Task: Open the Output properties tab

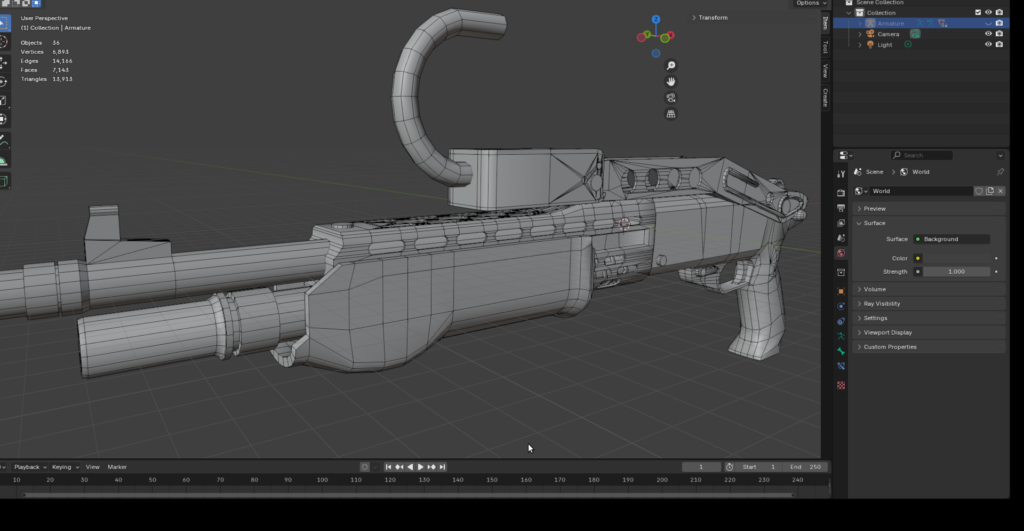Action: click(841, 208)
